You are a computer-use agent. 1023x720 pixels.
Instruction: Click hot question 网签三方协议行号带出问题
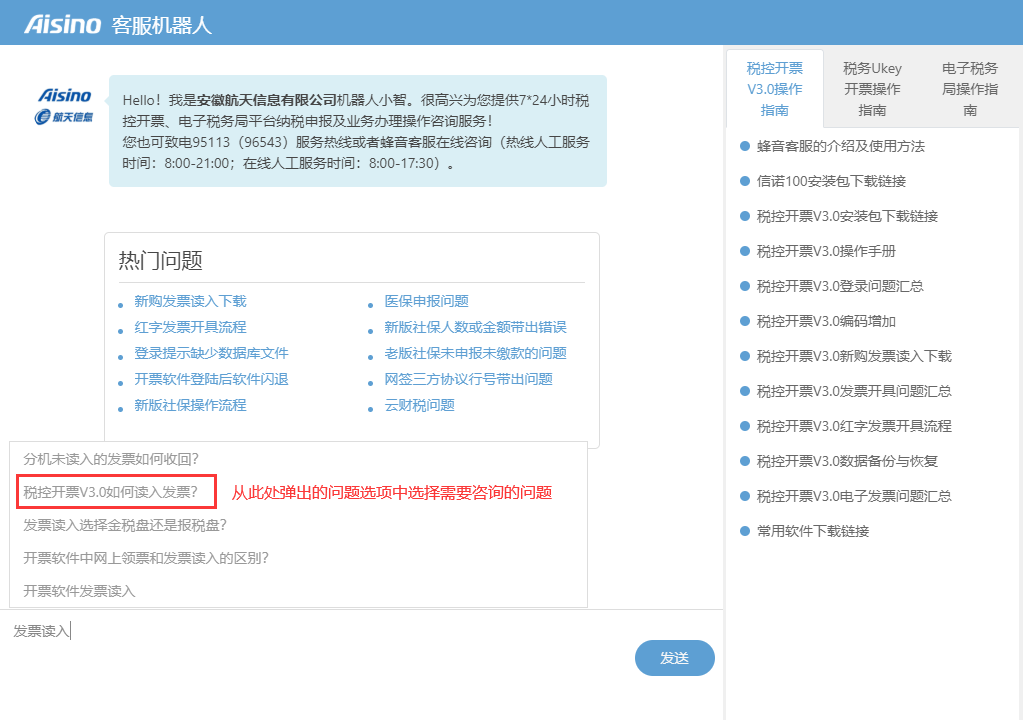(468, 380)
